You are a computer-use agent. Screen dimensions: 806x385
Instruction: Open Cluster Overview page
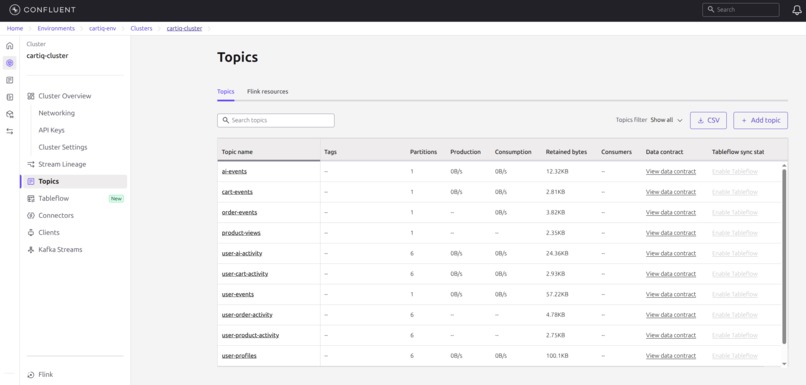click(x=65, y=96)
